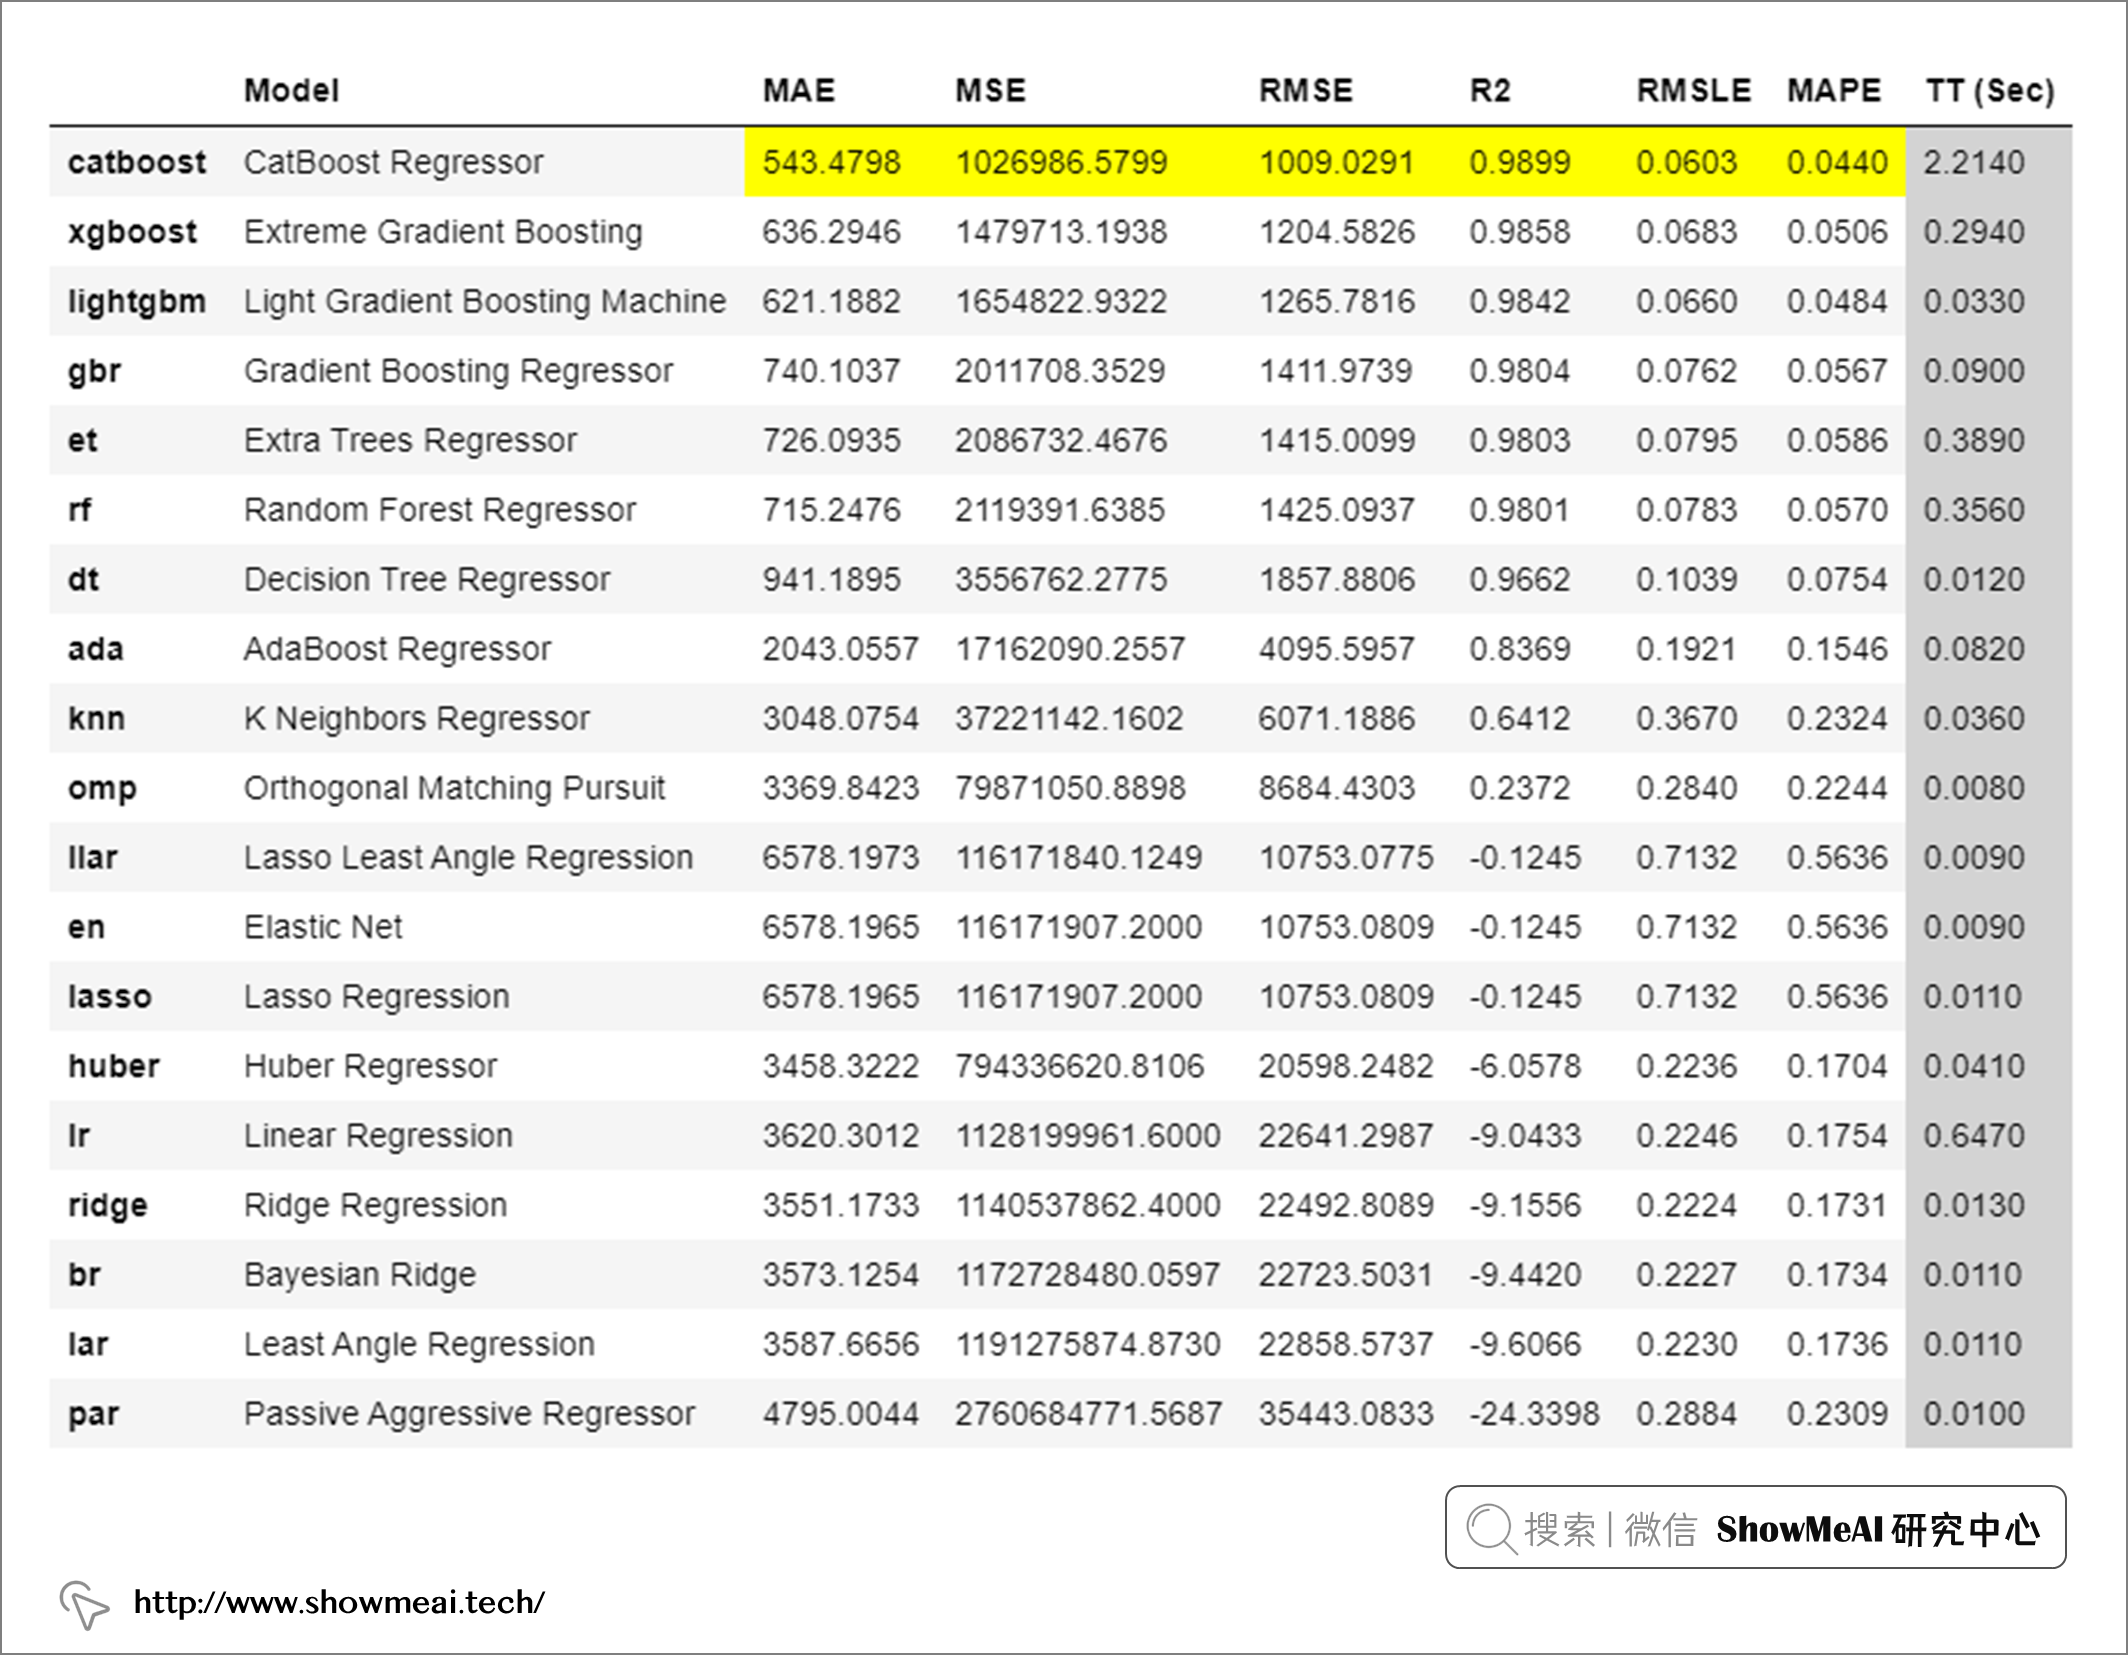Select the ada row index
Image resolution: width=2128 pixels, height=1655 pixels.
95,649
